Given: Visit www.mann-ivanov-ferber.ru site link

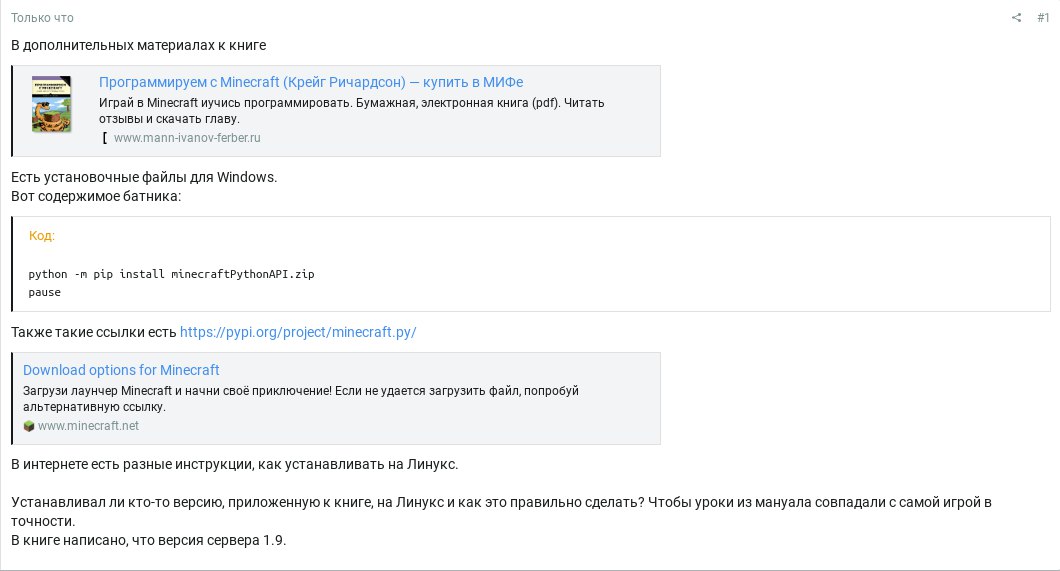Looking at the screenshot, I should (187, 138).
